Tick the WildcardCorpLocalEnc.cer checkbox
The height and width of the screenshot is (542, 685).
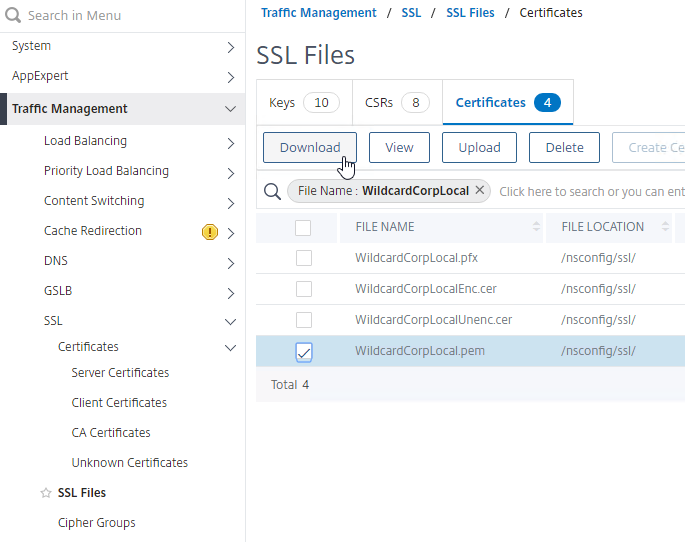pos(303,289)
